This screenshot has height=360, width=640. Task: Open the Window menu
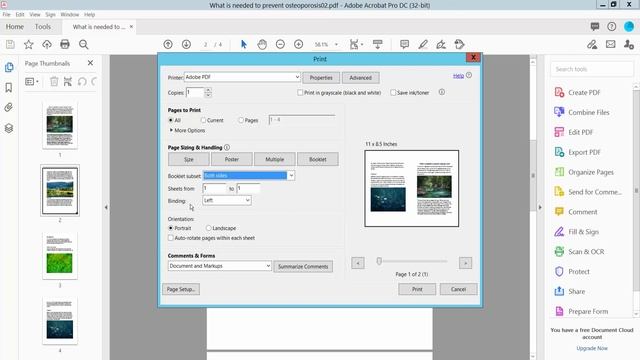[x=70, y=14]
